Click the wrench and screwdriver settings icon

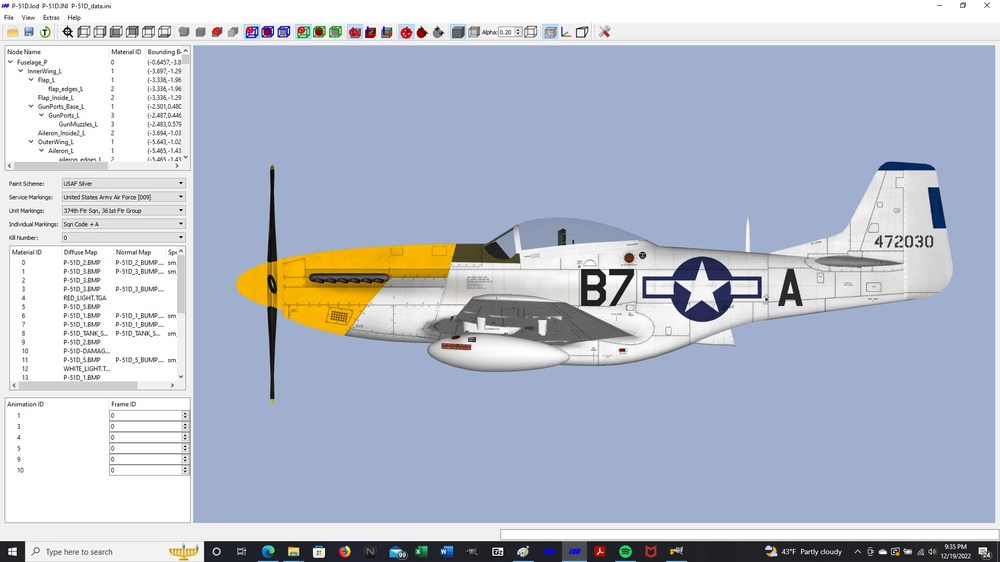pos(604,32)
